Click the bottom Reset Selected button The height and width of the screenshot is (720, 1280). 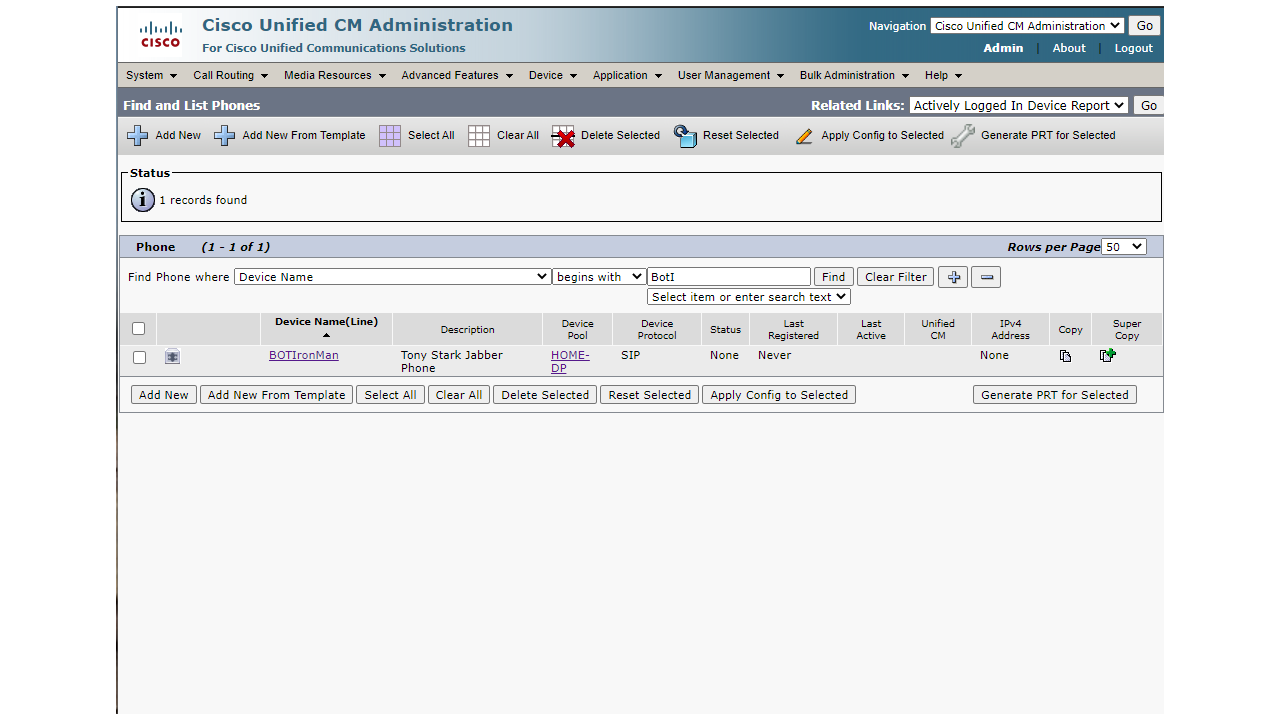(x=650, y=395)
